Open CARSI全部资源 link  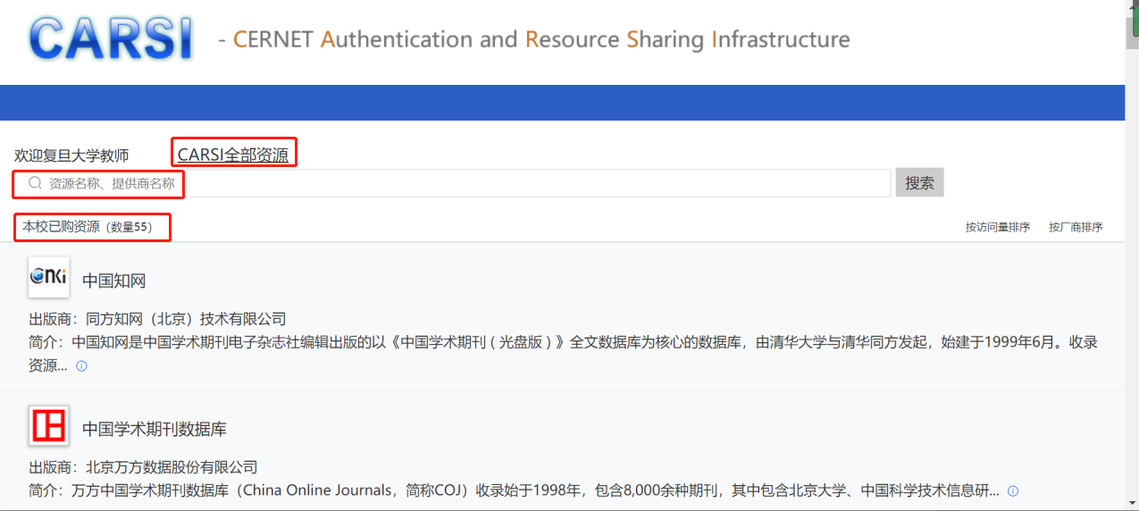[233, 154]
